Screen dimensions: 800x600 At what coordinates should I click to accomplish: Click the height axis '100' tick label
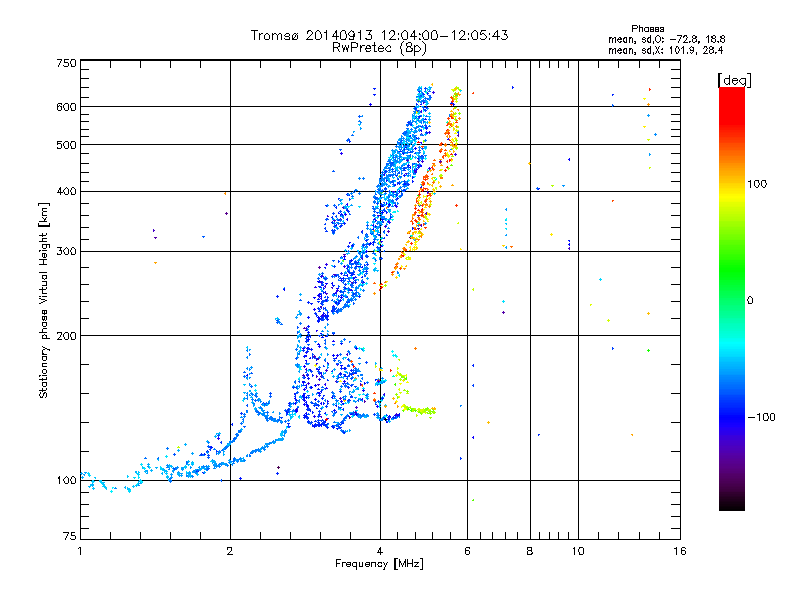[x=66, y=480]
